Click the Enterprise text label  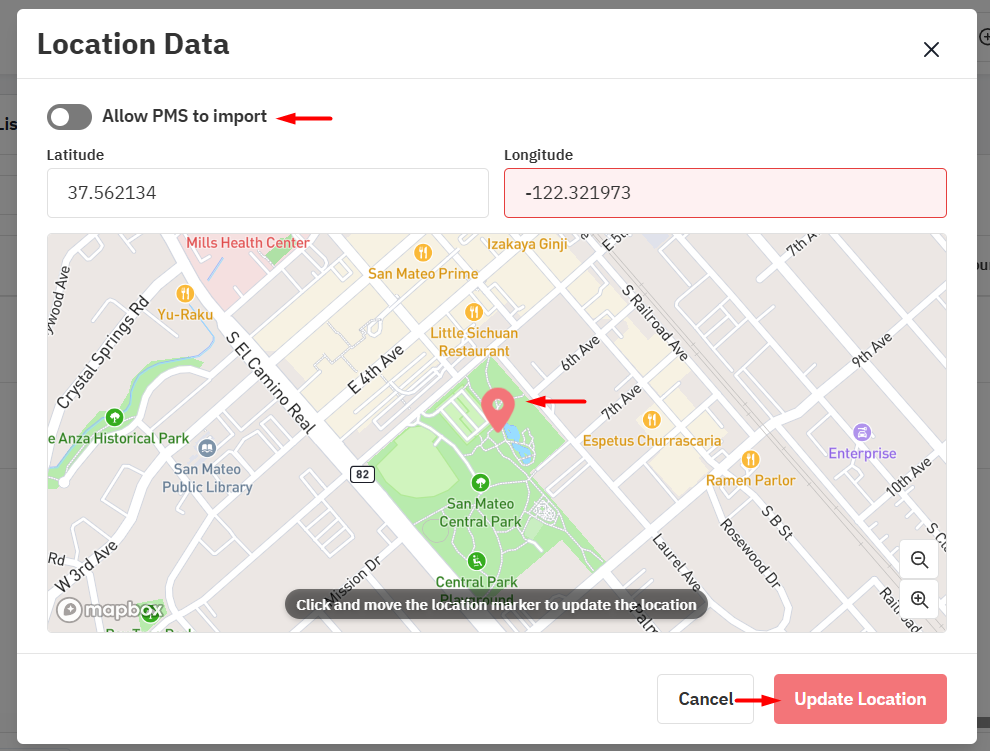coord(862,454)
